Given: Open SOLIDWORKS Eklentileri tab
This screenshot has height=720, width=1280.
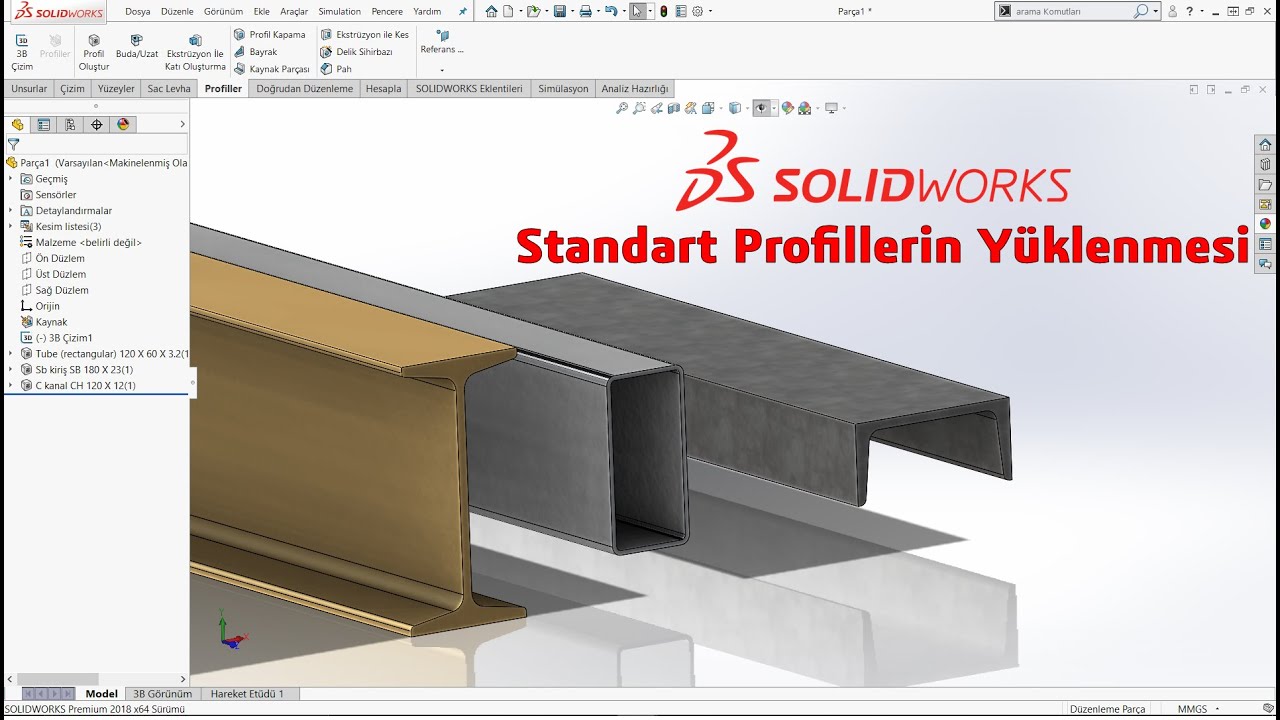Looking at the screenshot, I should tap(469, 89).
